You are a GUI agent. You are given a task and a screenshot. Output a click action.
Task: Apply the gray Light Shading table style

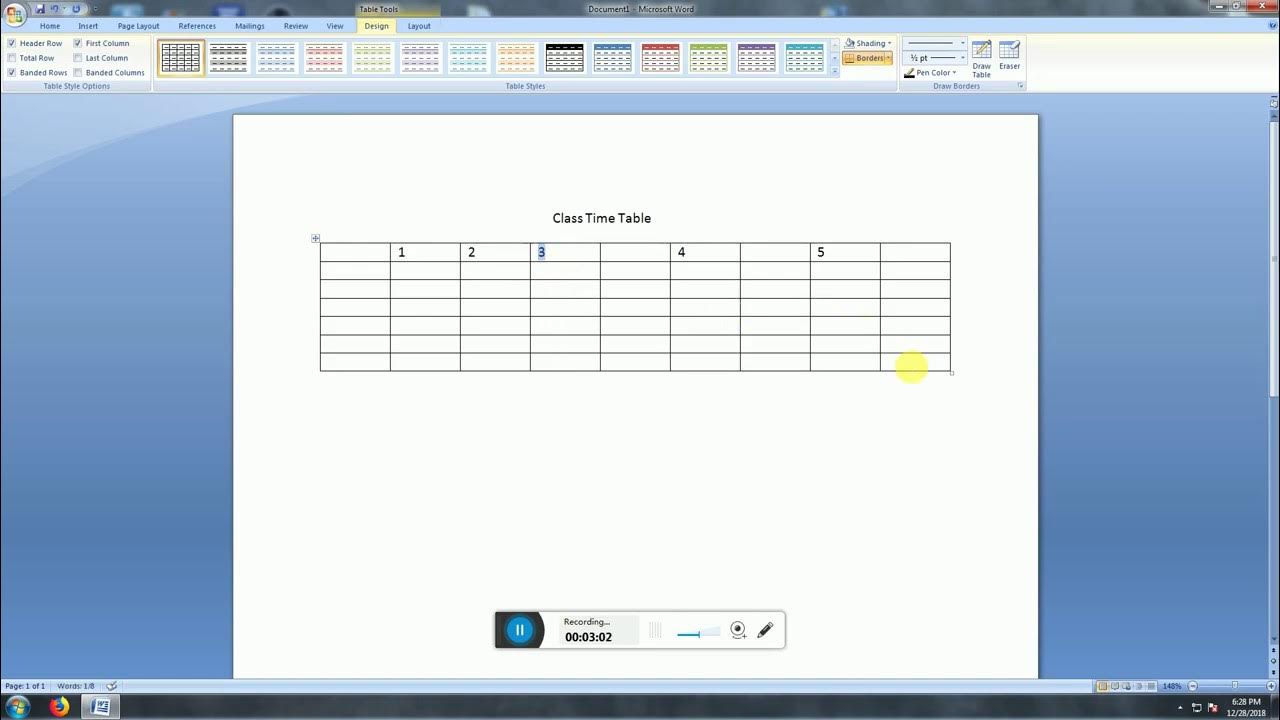(228, 58)
